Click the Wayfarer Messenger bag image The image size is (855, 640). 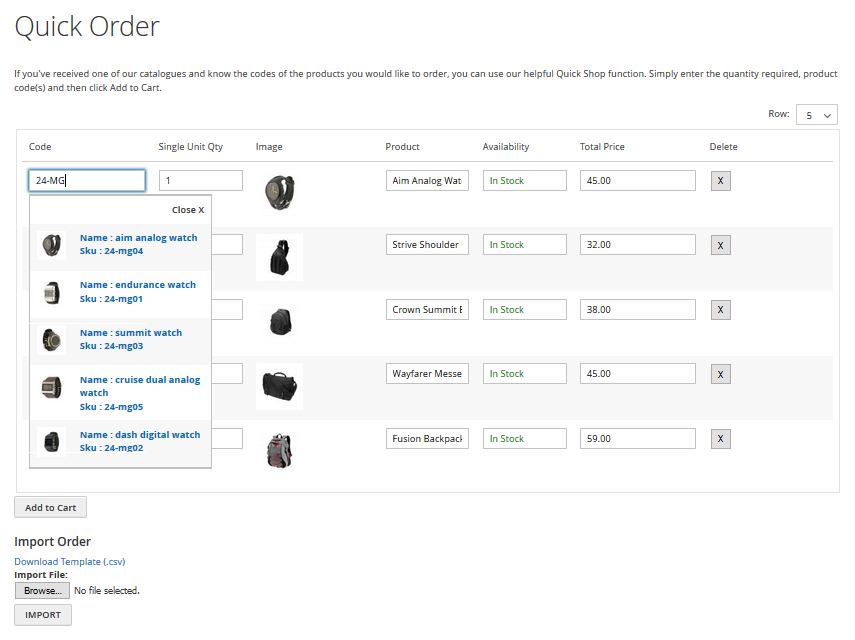279,385
